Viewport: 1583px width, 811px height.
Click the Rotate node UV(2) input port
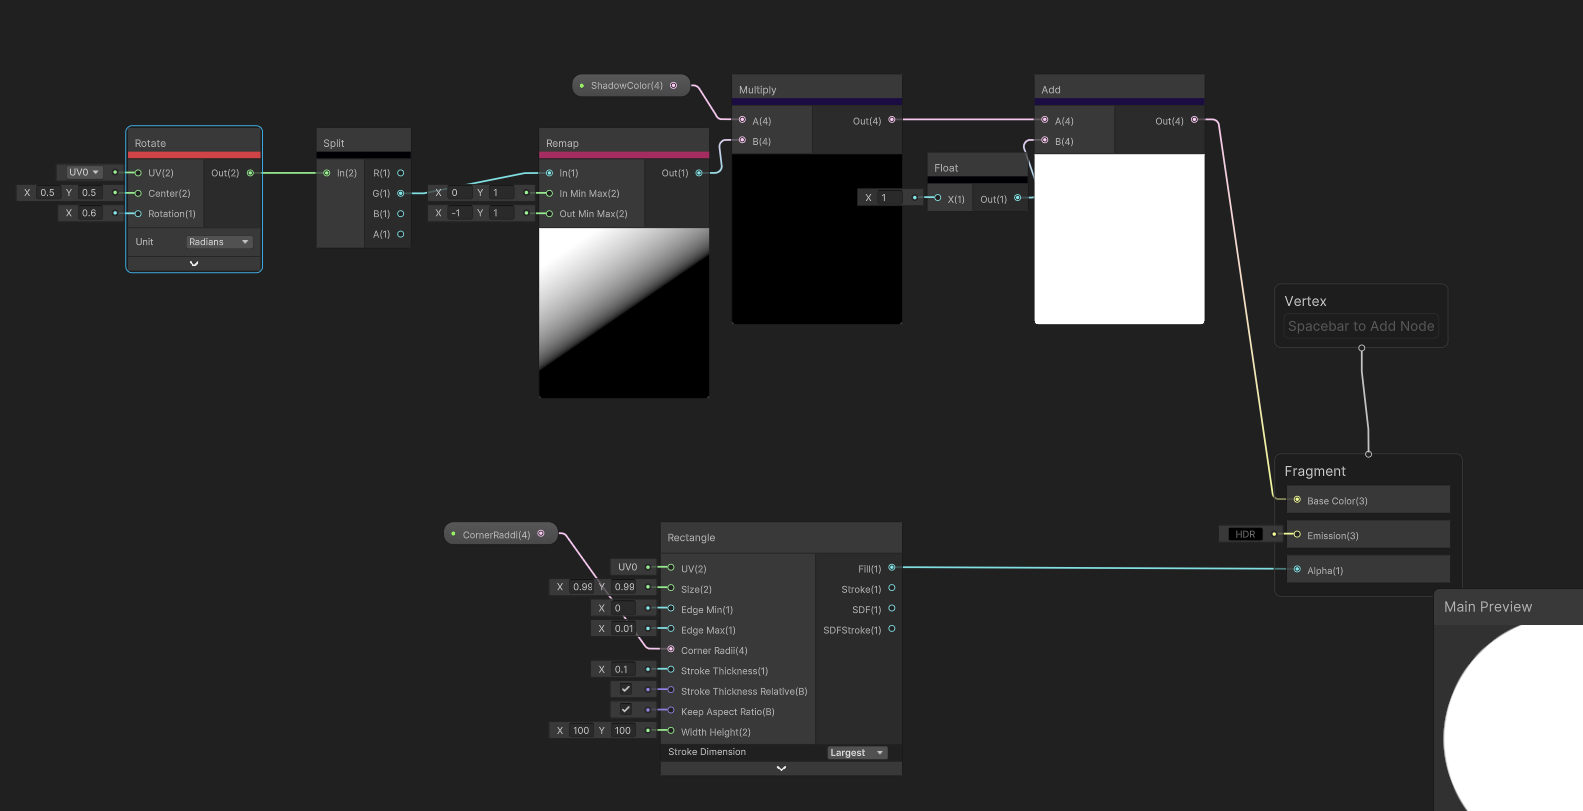(138, 173)
